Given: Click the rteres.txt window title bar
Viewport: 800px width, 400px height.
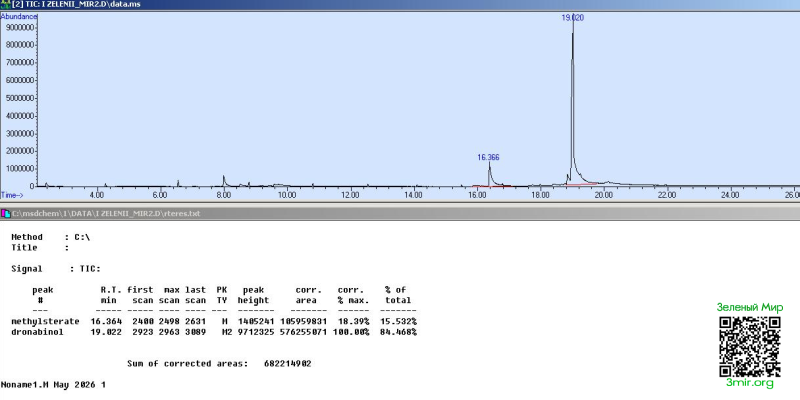Looking at the screenshot, I should click(x=400, y=213).
